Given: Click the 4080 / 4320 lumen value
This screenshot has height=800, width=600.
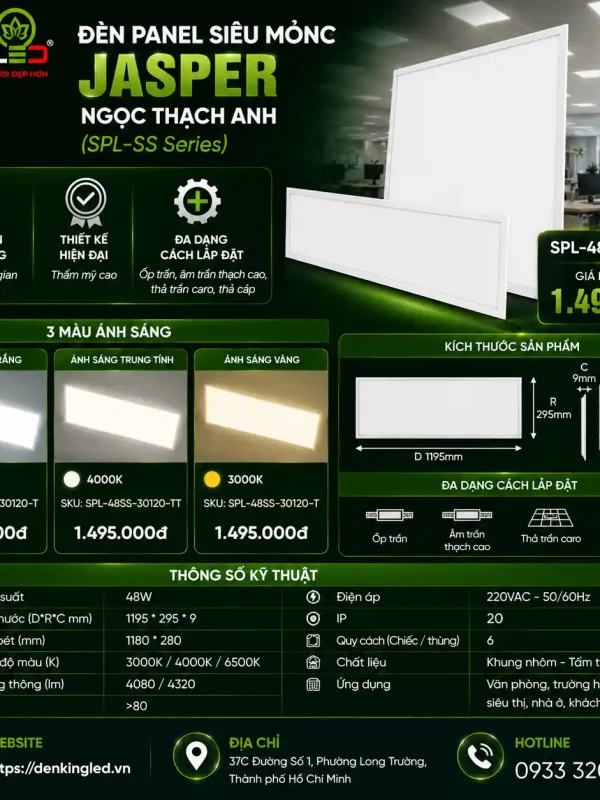Looking at the screenshot, I should click(x=161, y=684).
